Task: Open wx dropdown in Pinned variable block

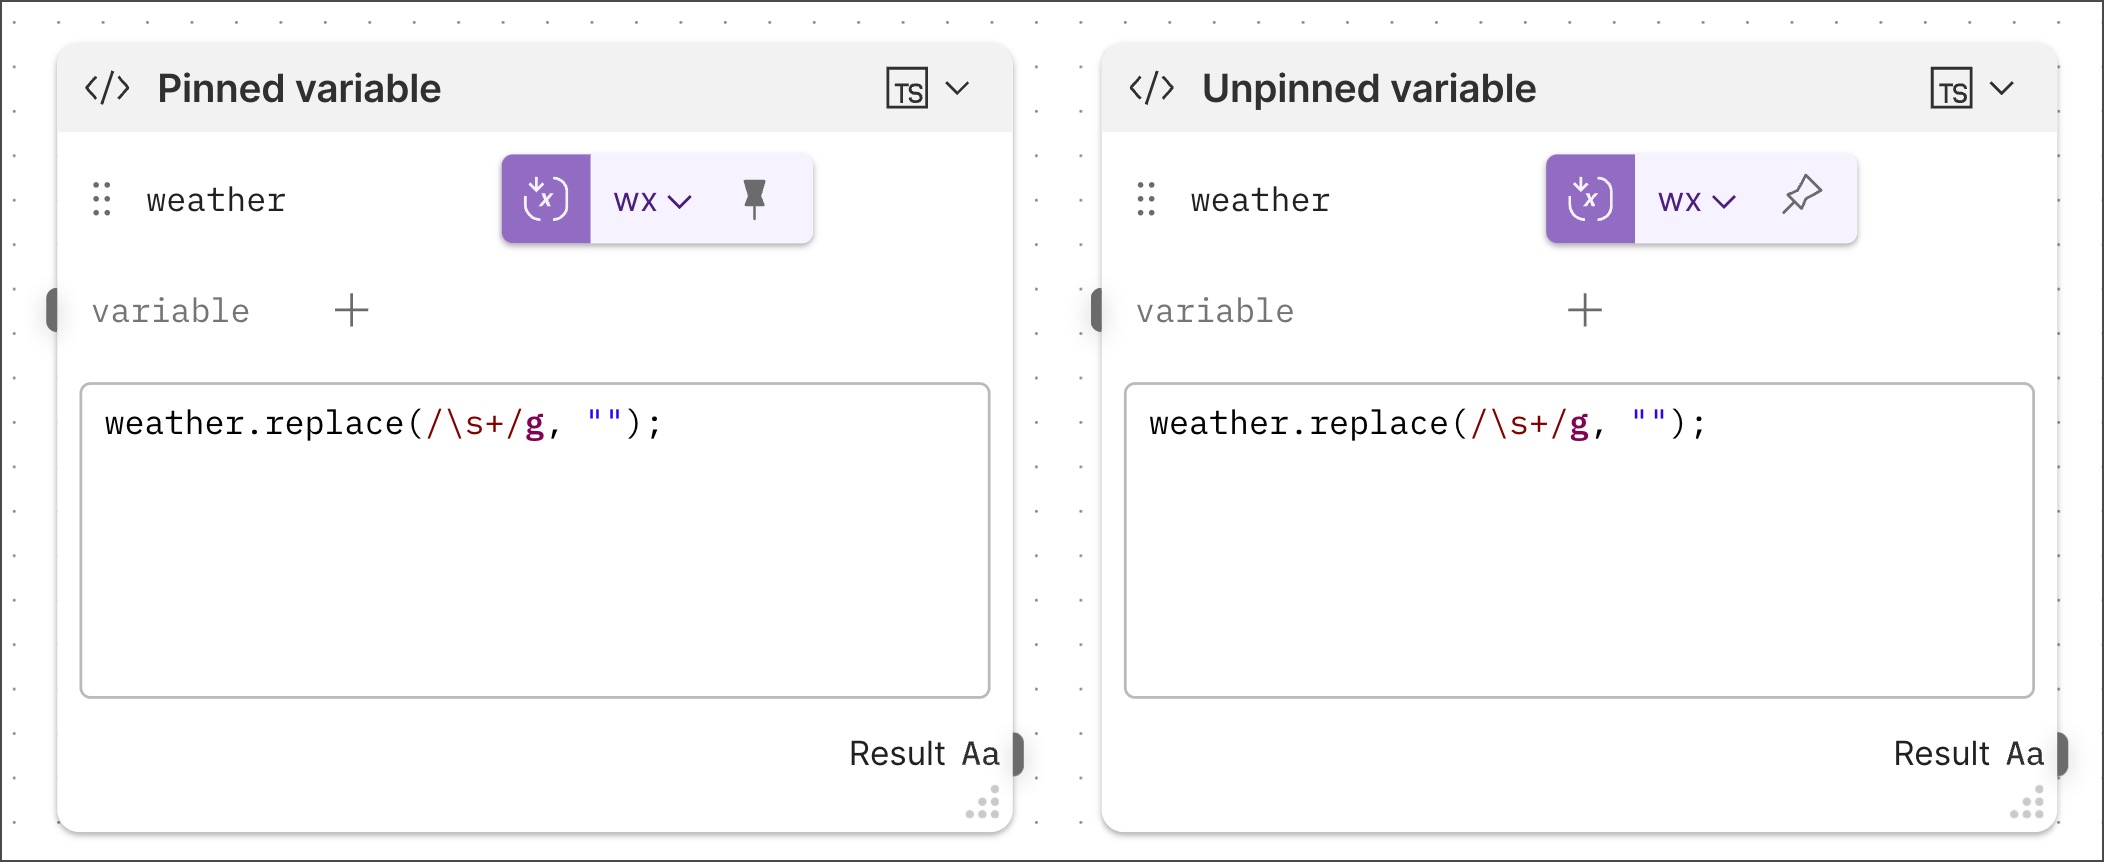Action: pos(652,201)
